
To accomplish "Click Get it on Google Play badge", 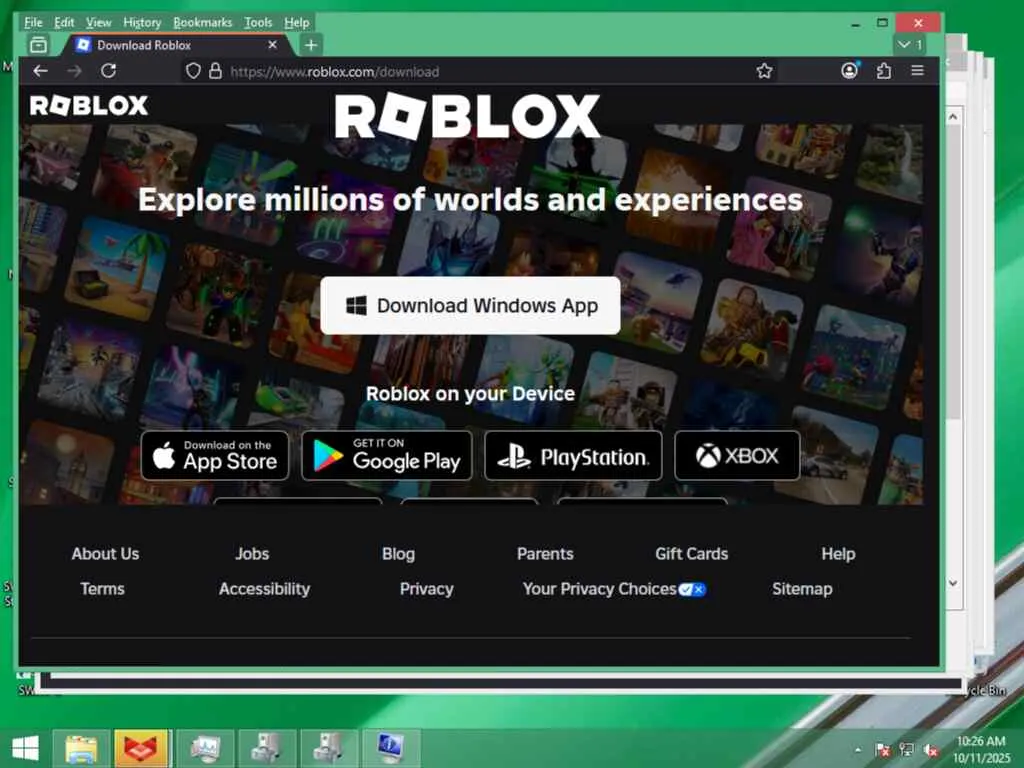I will click(387, 456).
